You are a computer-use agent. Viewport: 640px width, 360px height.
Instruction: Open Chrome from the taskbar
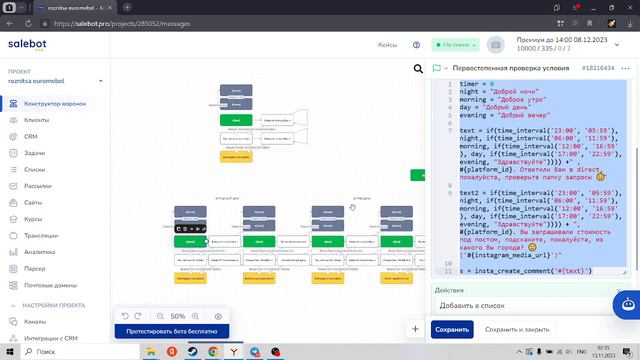[x=213, y=351]
